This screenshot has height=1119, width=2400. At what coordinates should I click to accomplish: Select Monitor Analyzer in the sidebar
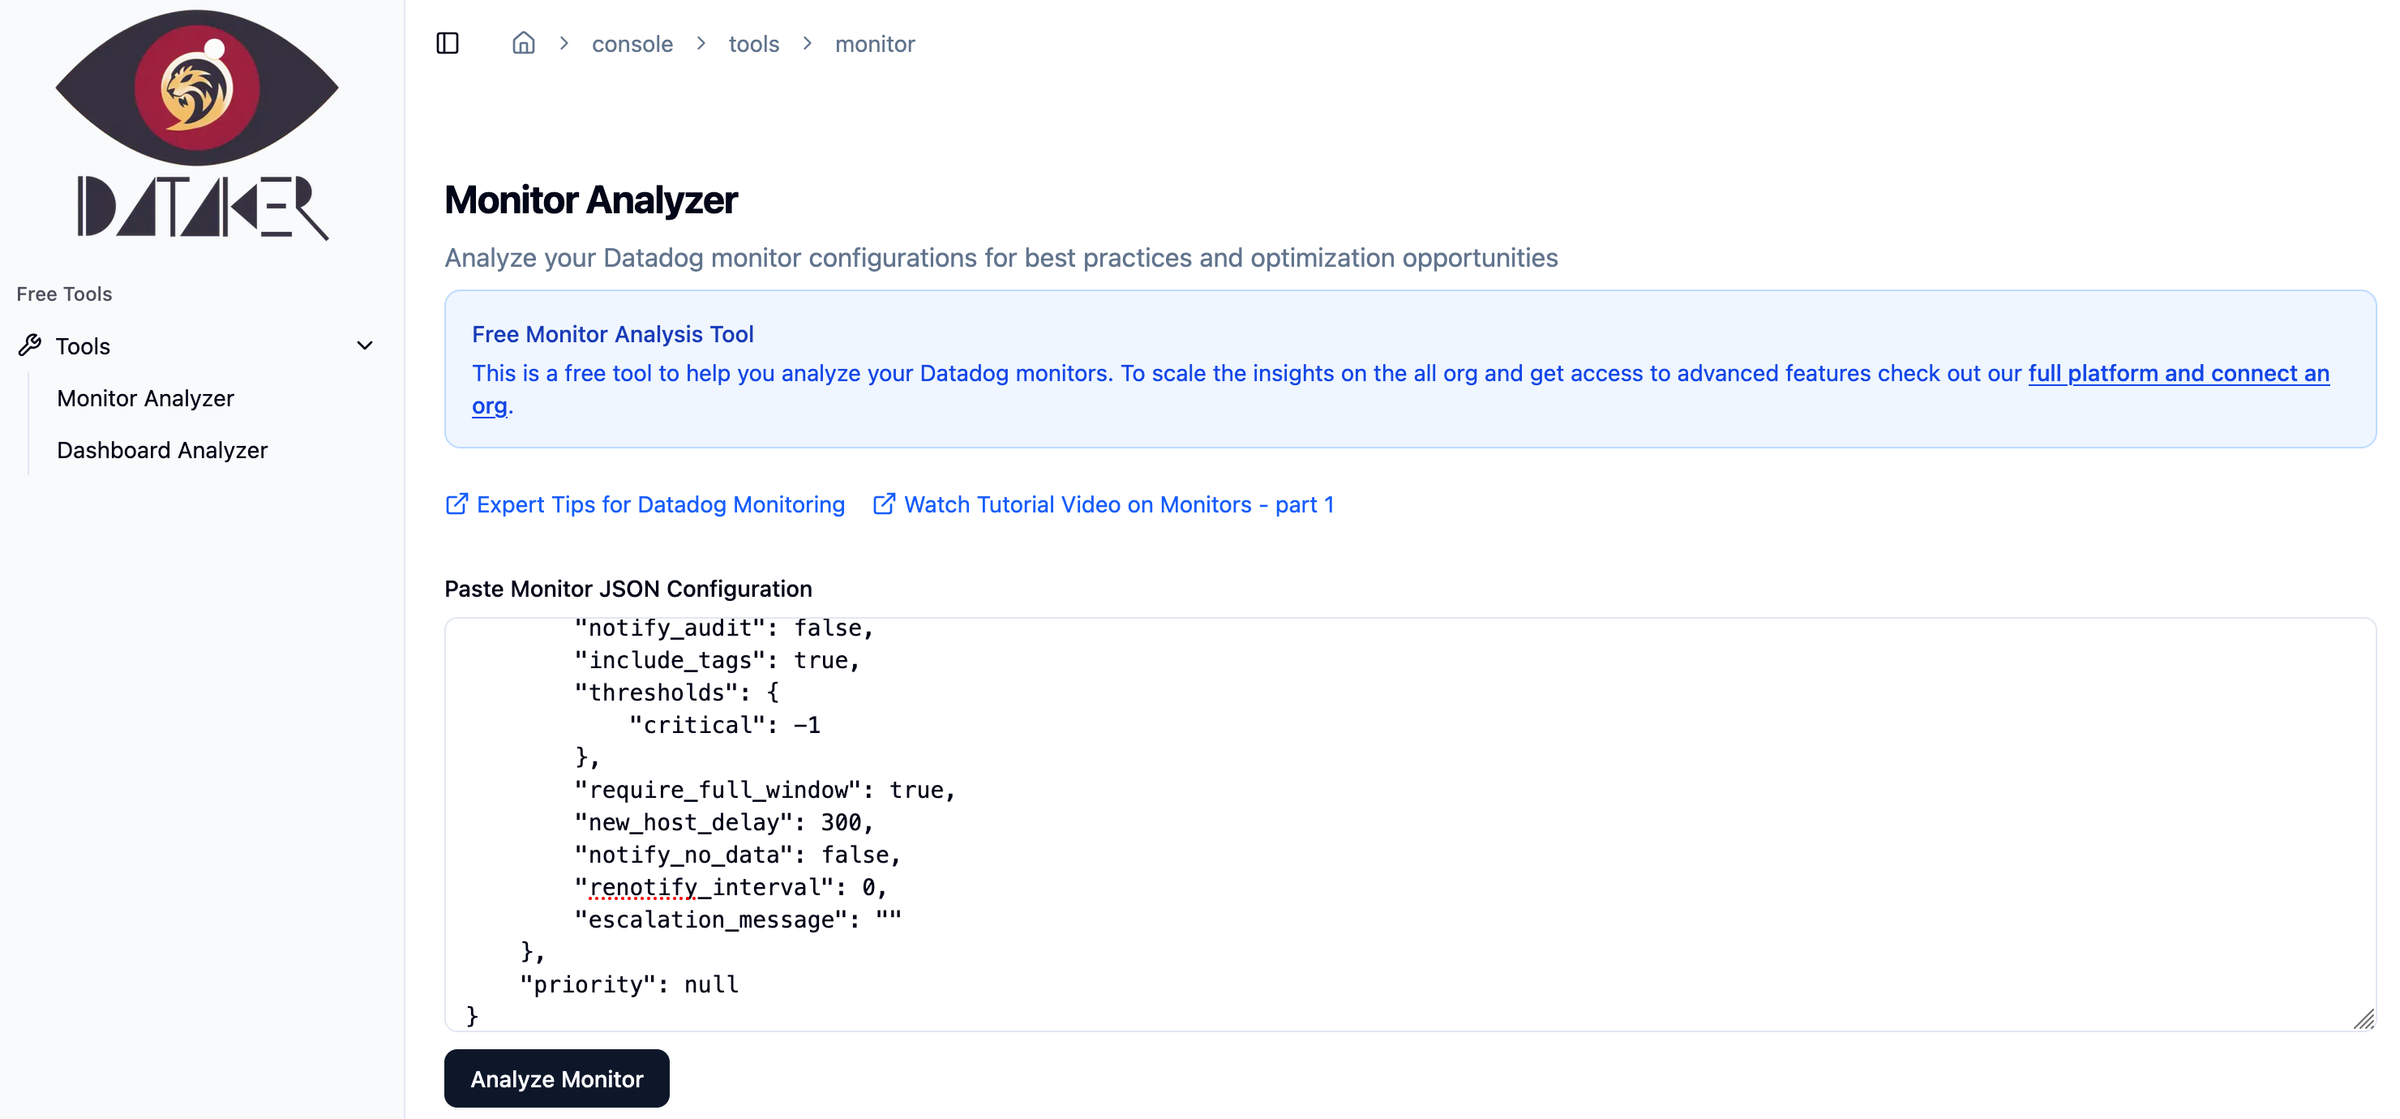[145, 397]
